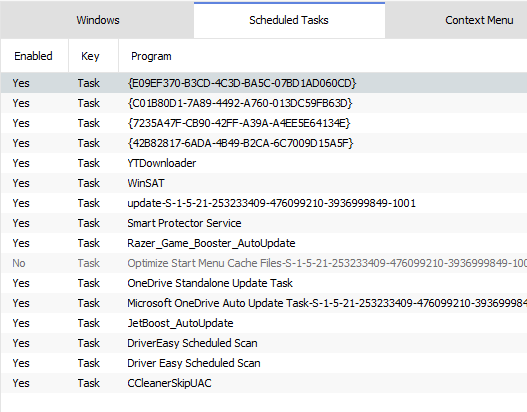Screen dimensions: 527x412
Task: Select the DriverEasy Scheduled Scan entry
Action: click(x=264, y=343)
